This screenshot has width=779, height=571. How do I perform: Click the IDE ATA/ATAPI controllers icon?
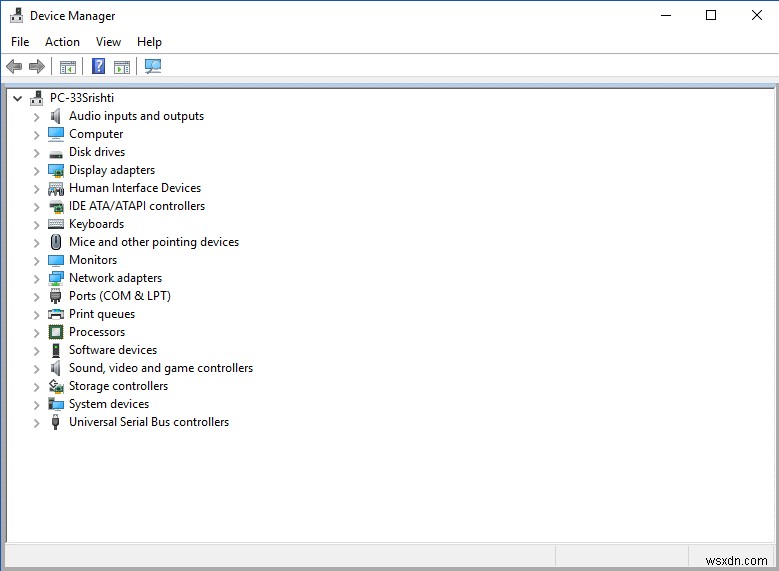(x=56, y=206)
